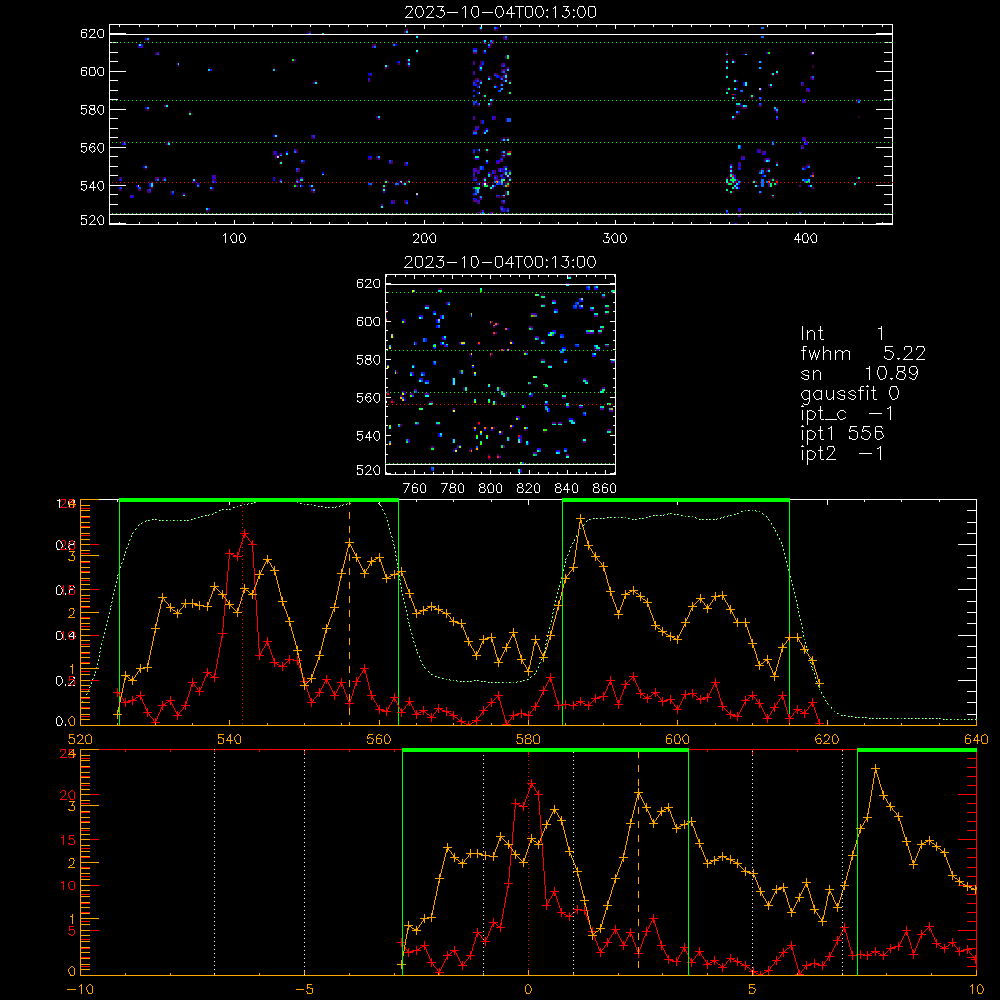
Task: Click x-axis label 640 on profile plot
Action: 976,740
